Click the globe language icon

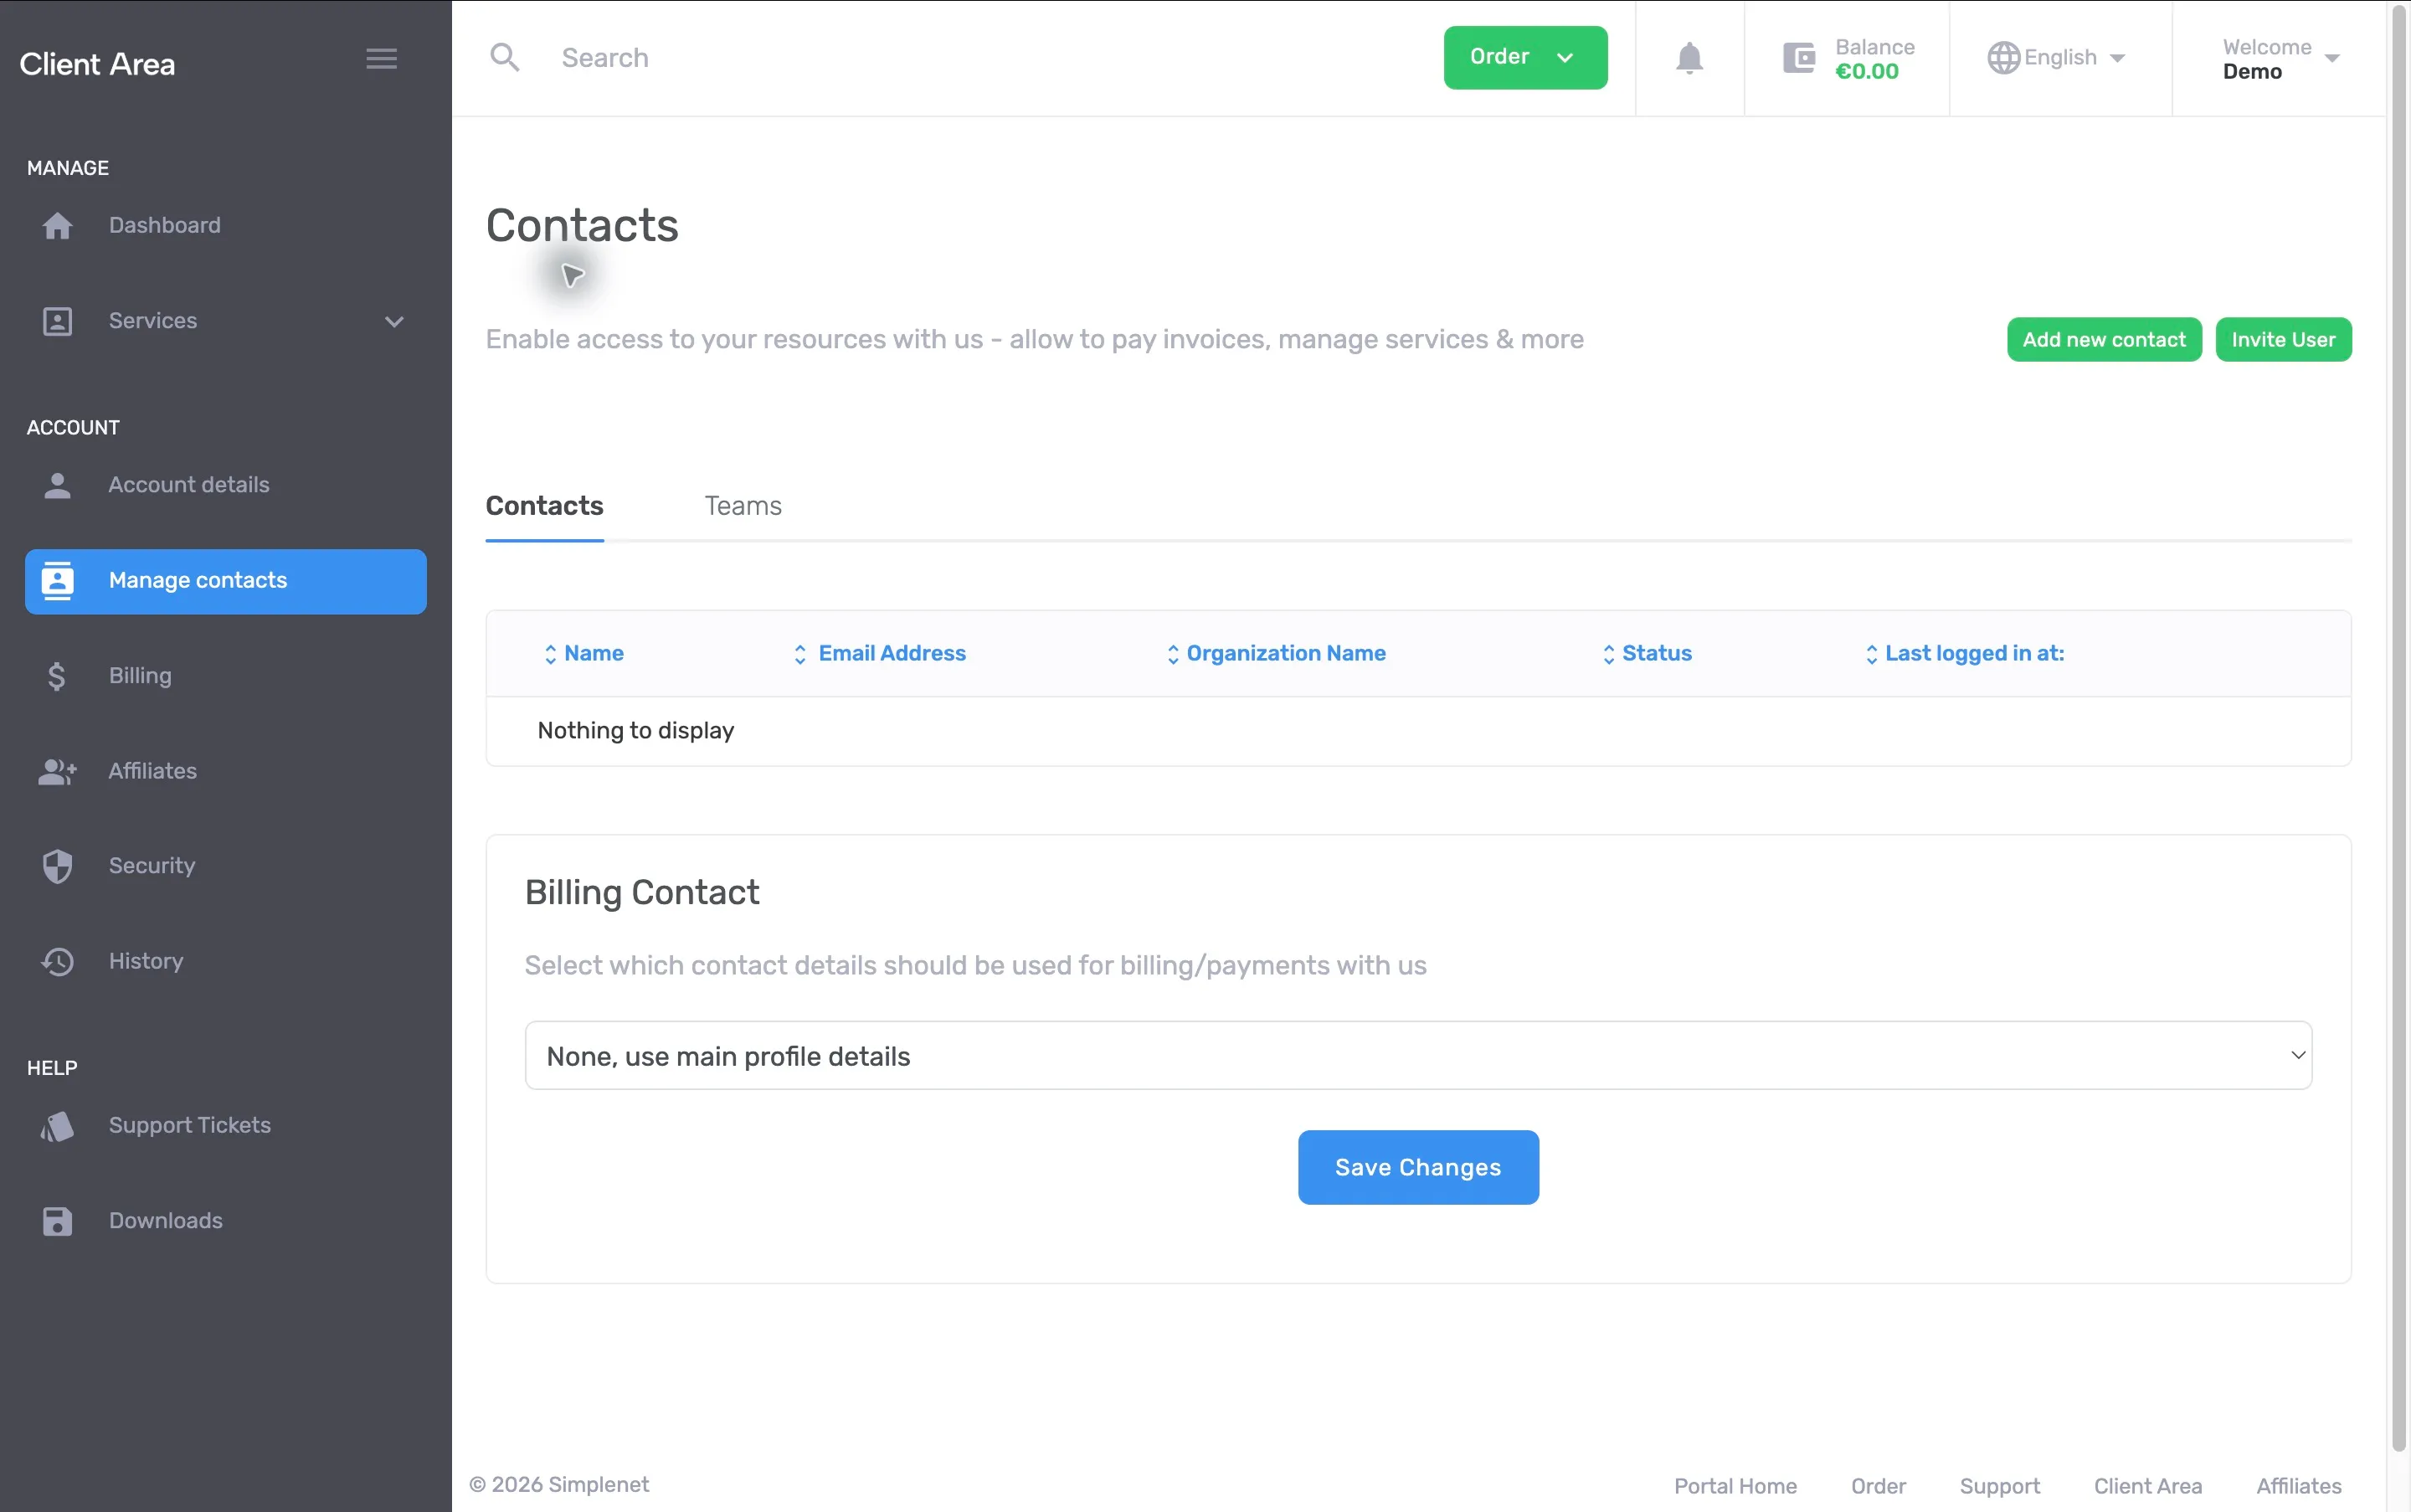[x=2003, y=58]
